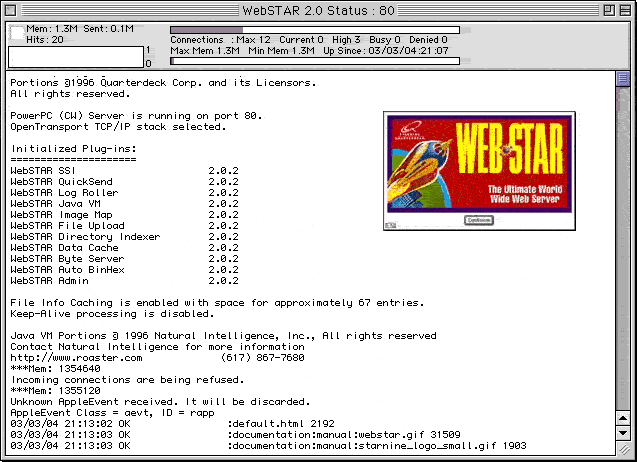Click the connections usage progress bar
The width and height of the screenshot is (637, 462).
coord(315,30)
